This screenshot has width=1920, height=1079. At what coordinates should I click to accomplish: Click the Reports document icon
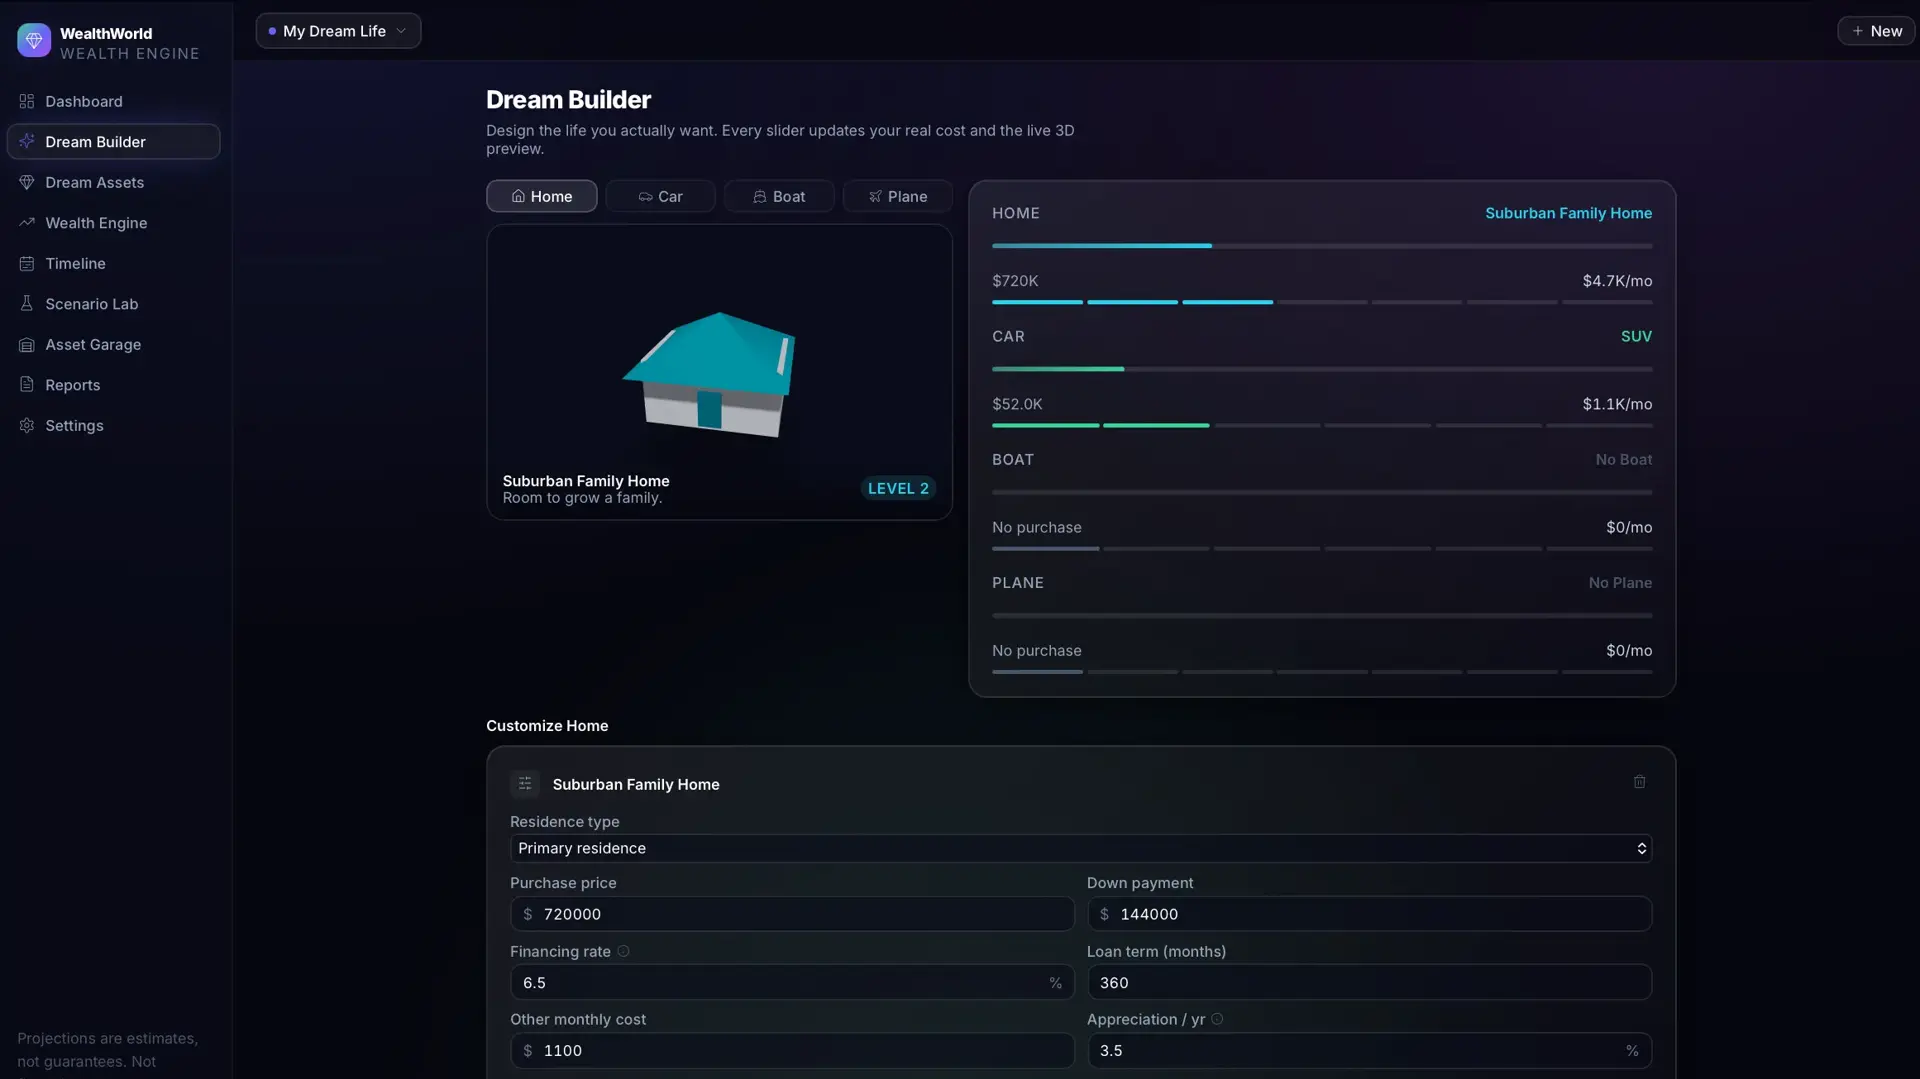click(x=27, y=384)
